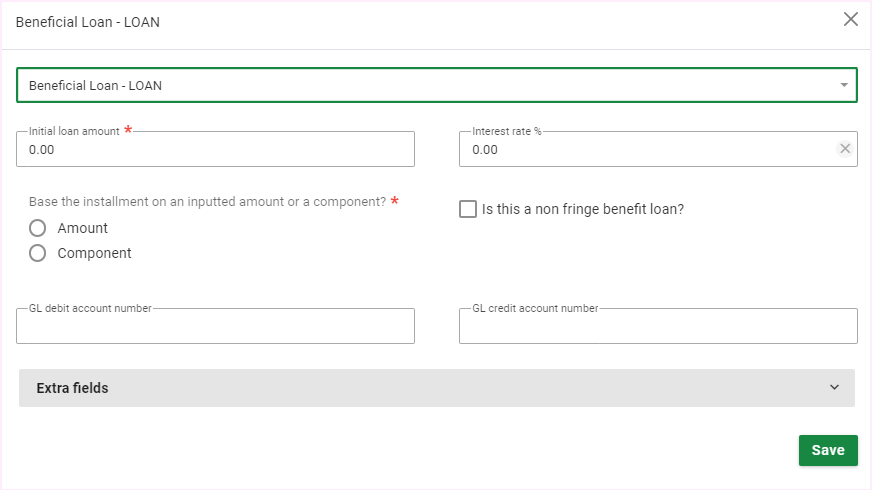Viewport: 872px width, 490px height.
Task: Expand the Extra fields section
Action: 436,388
